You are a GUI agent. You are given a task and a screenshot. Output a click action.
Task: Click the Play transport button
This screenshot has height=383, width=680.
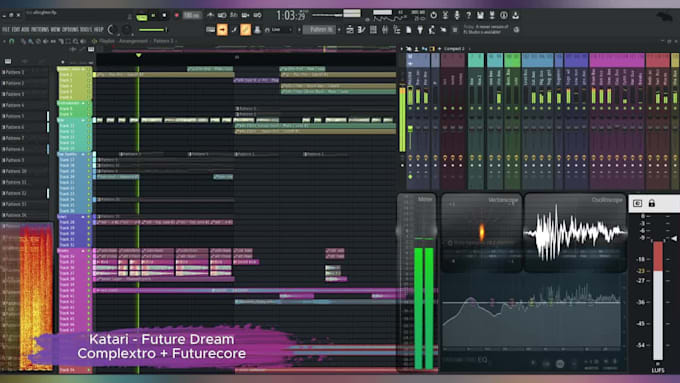153,16
